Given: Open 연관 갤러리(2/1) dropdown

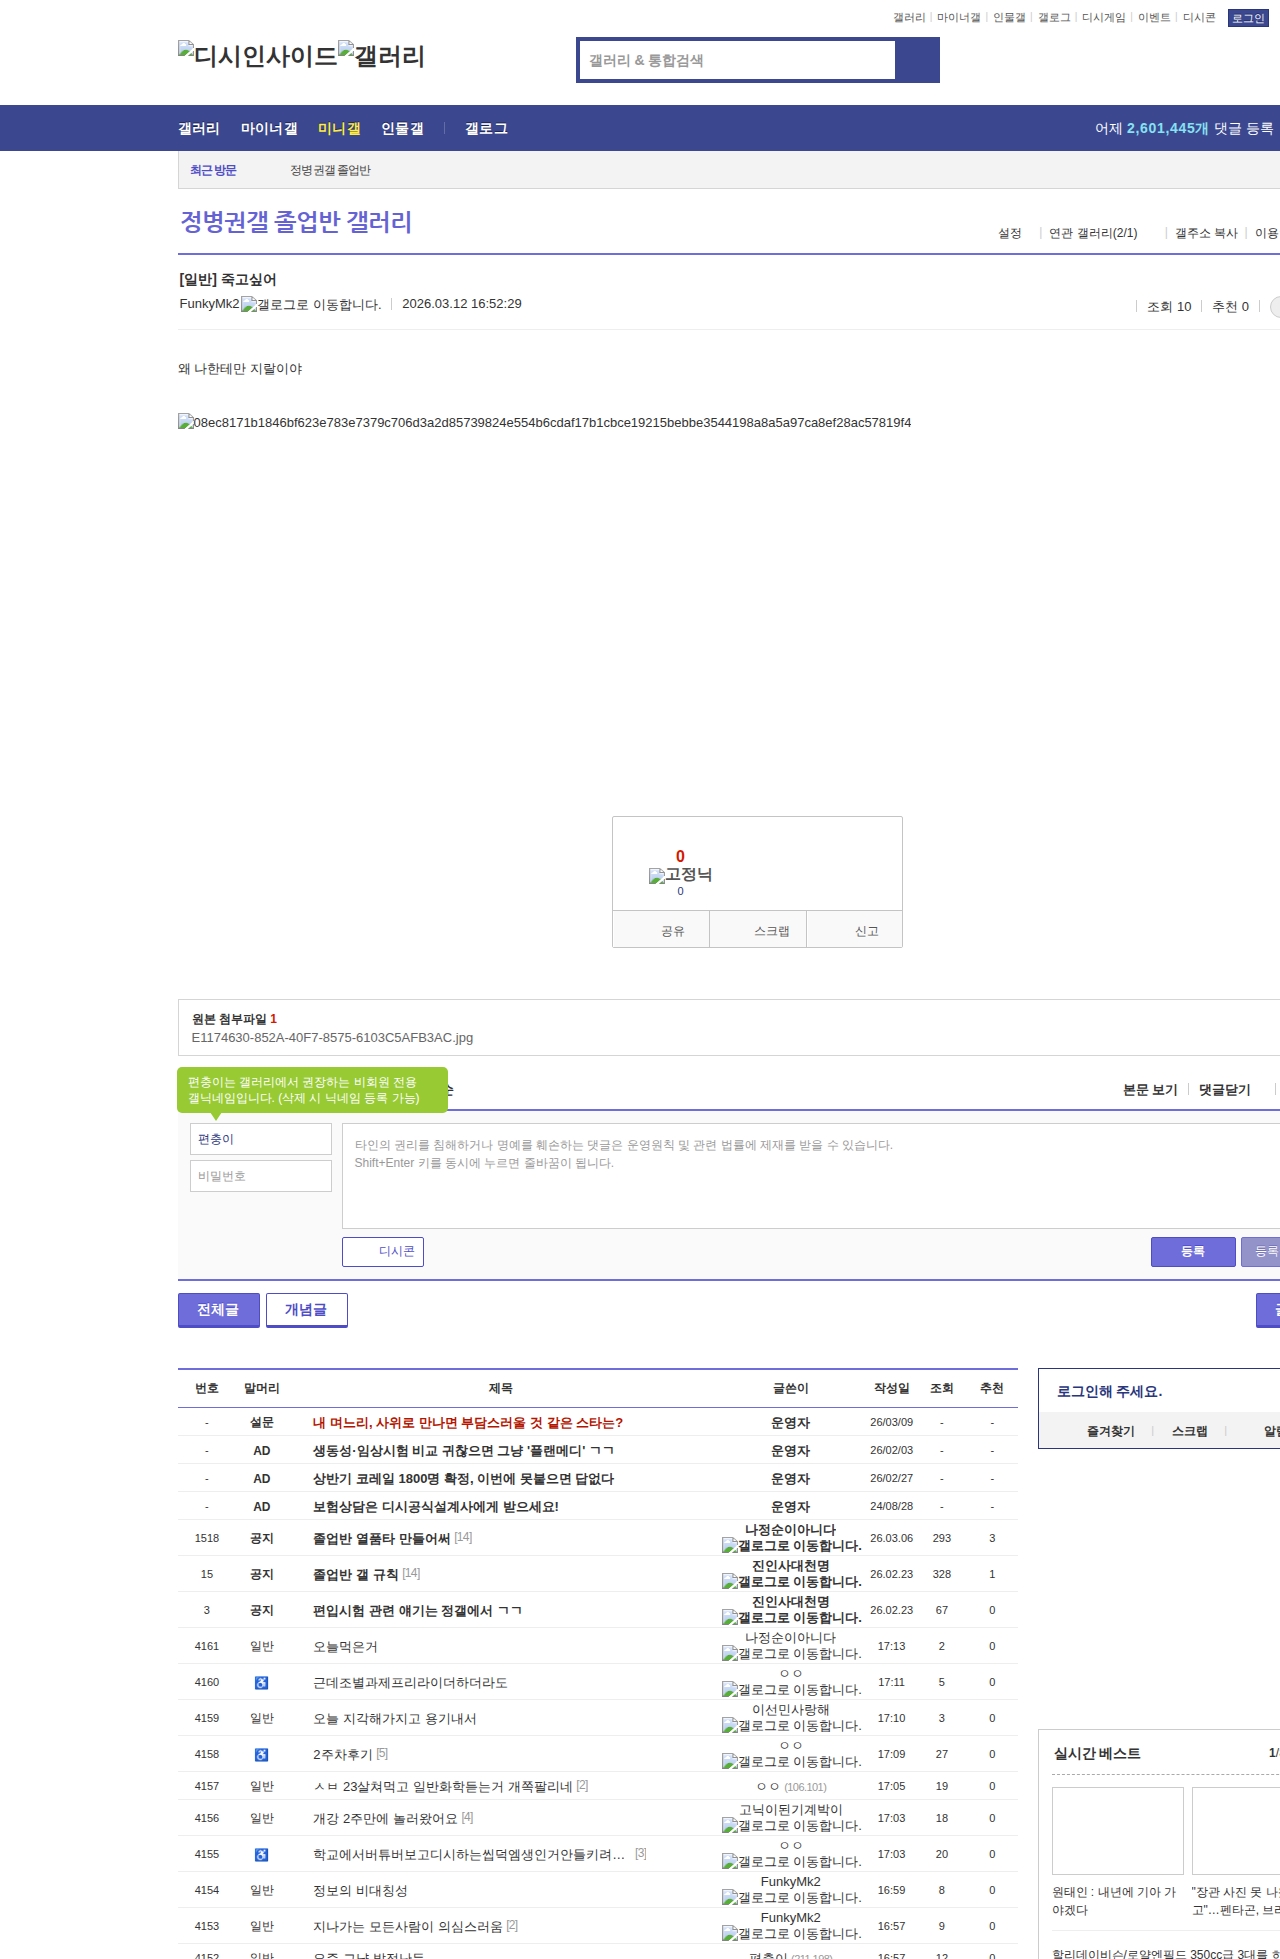Looking at the screenshot, I should coord(1092,233).
